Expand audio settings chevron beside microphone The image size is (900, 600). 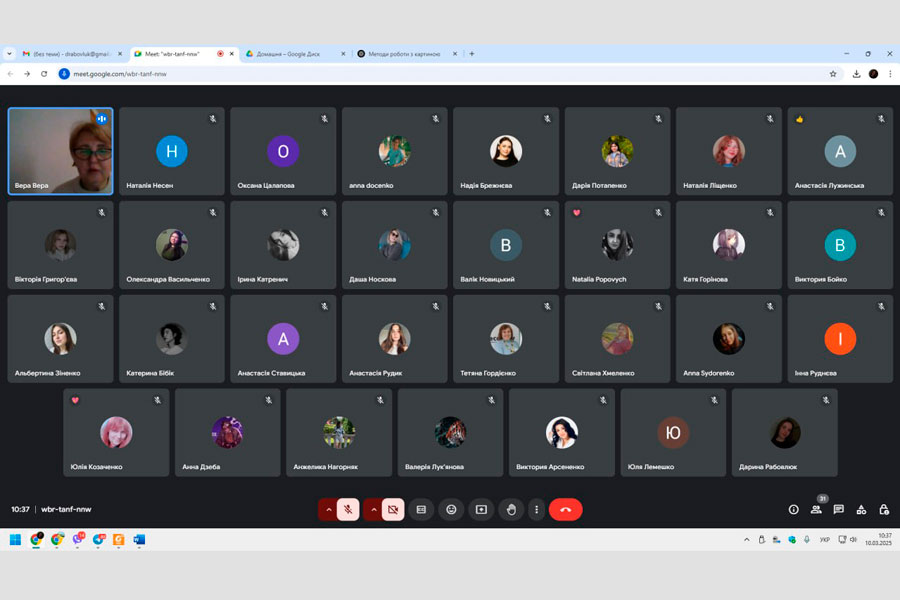click(328, 509)
